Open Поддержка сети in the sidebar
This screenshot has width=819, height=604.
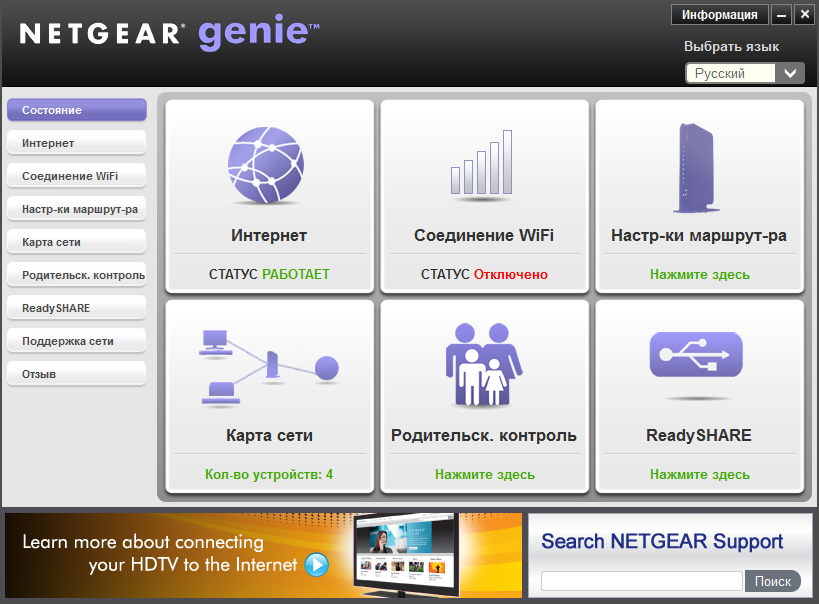coord(77,341)
